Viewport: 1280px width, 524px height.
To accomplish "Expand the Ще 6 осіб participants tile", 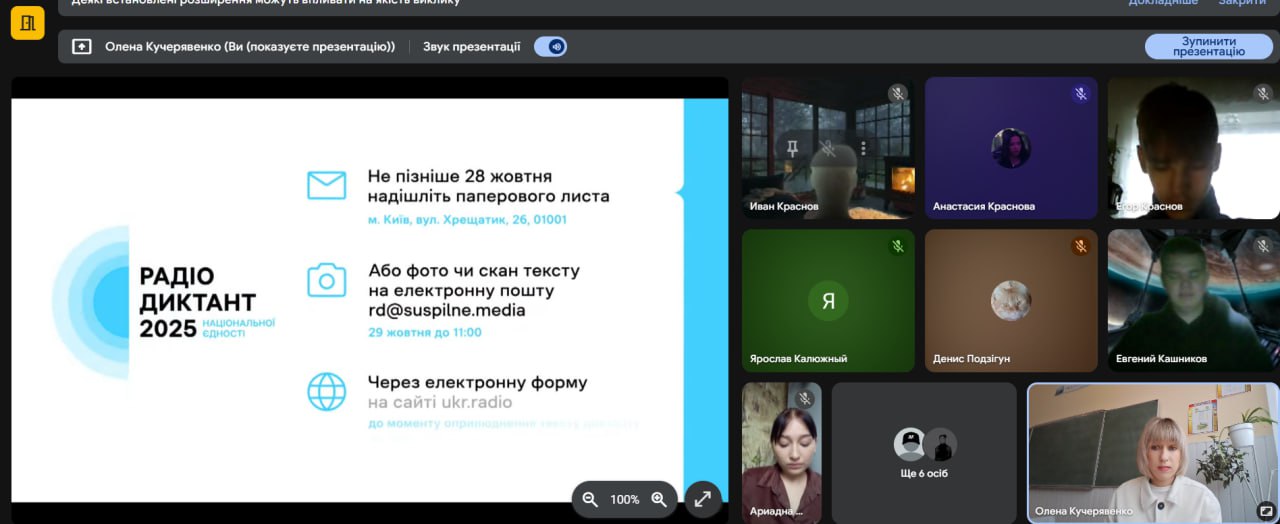I will point(924,453).
